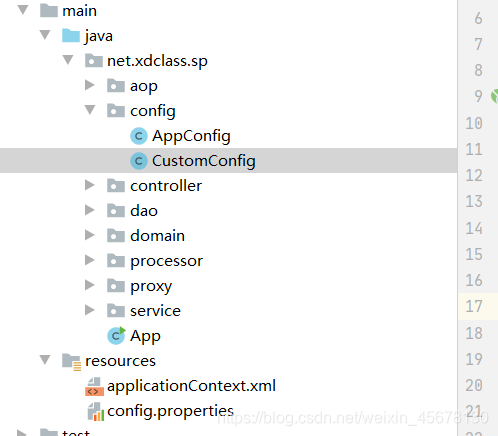The image size is (498, 436).
Task: Select the resources folder label
Action: click(120, 361)
